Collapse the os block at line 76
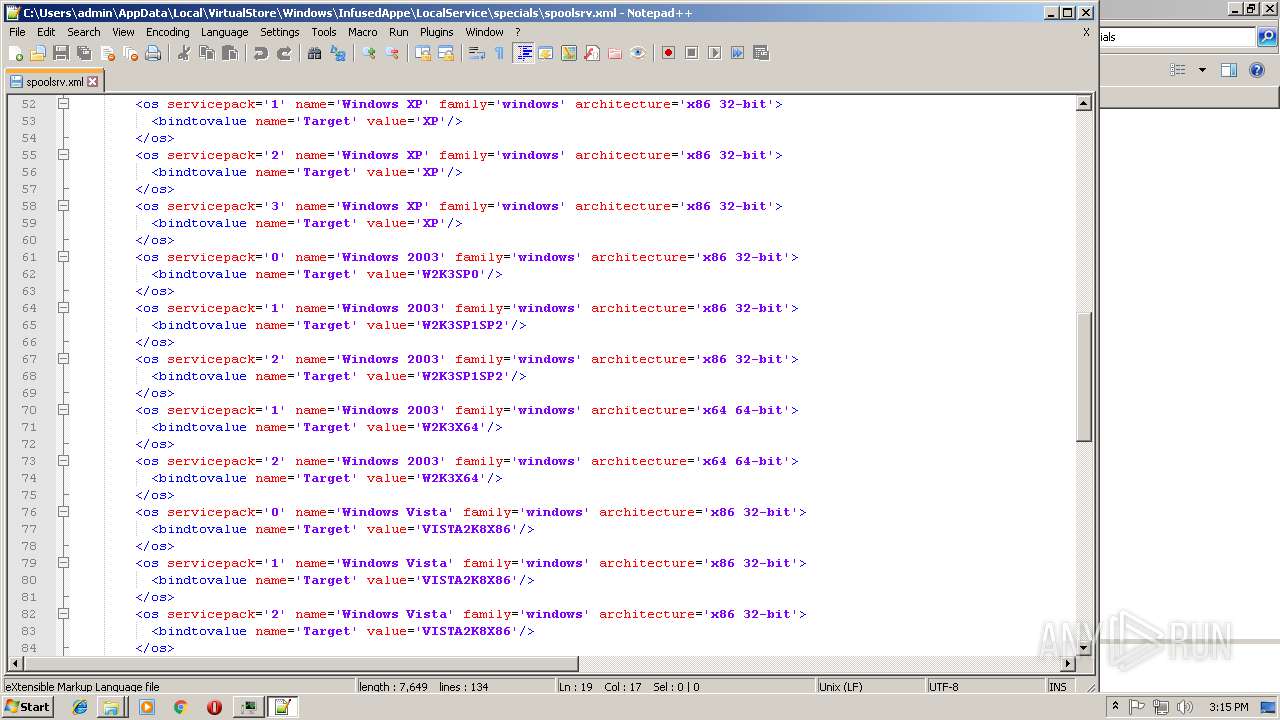 63,512
